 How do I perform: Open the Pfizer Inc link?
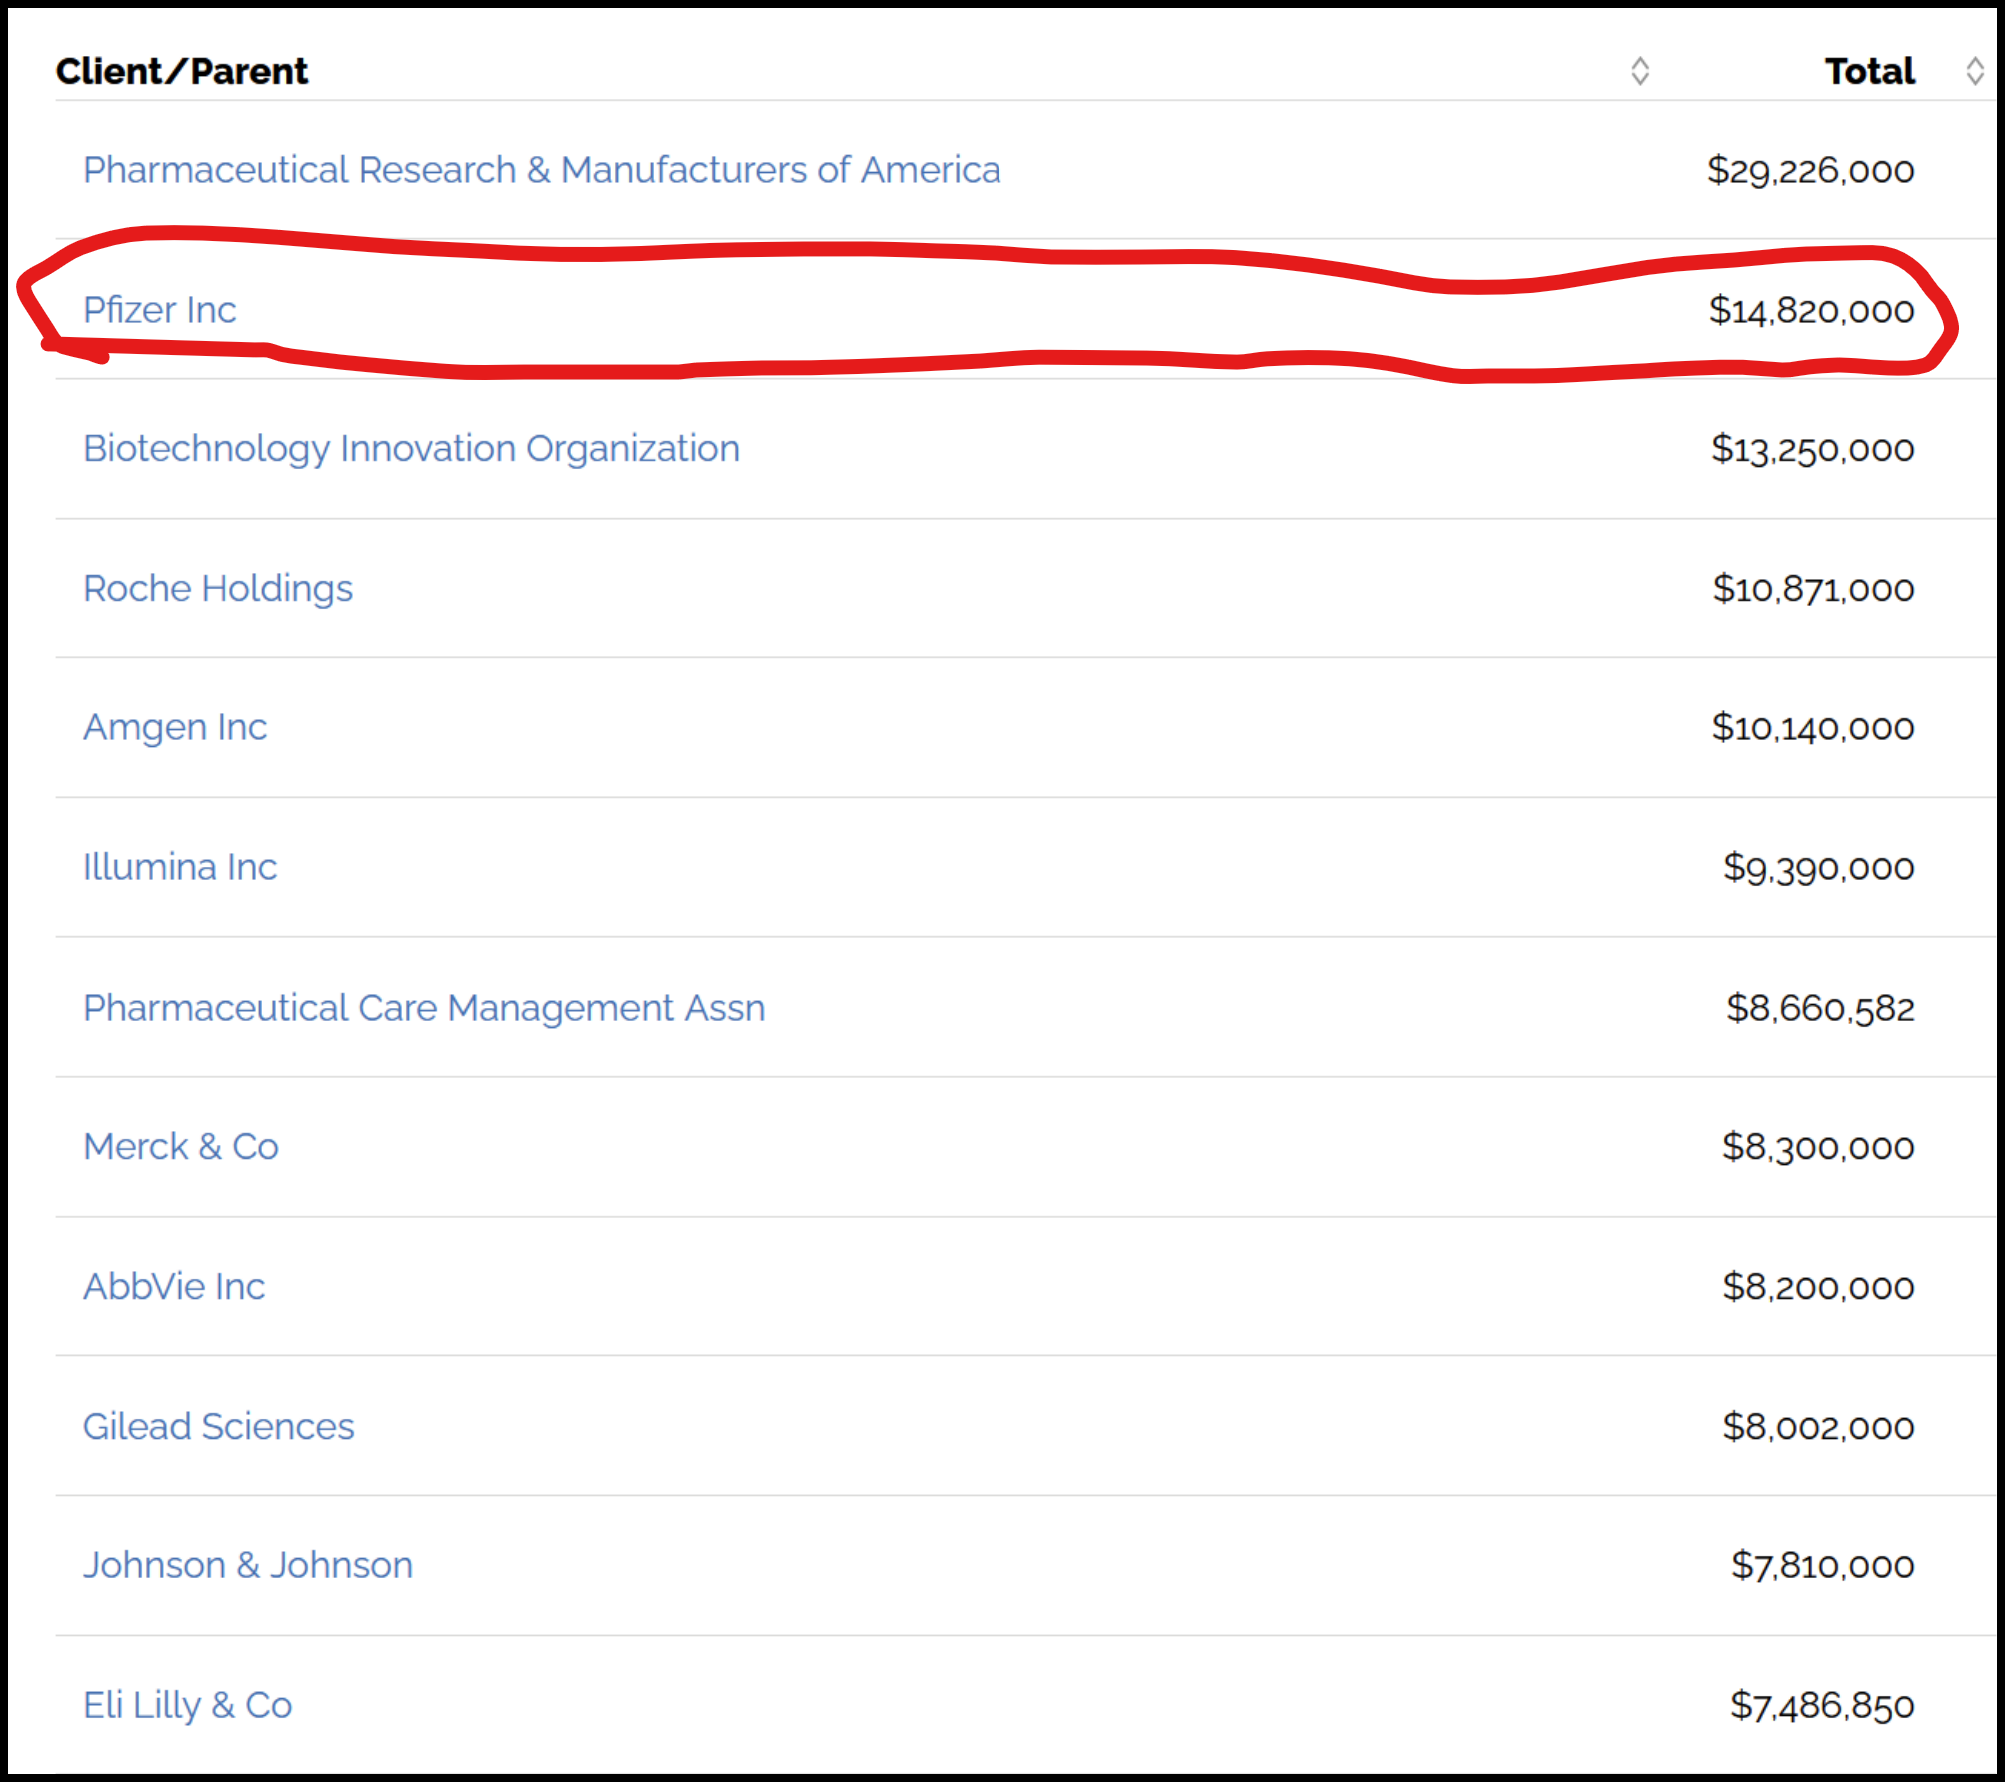point(160,310)
